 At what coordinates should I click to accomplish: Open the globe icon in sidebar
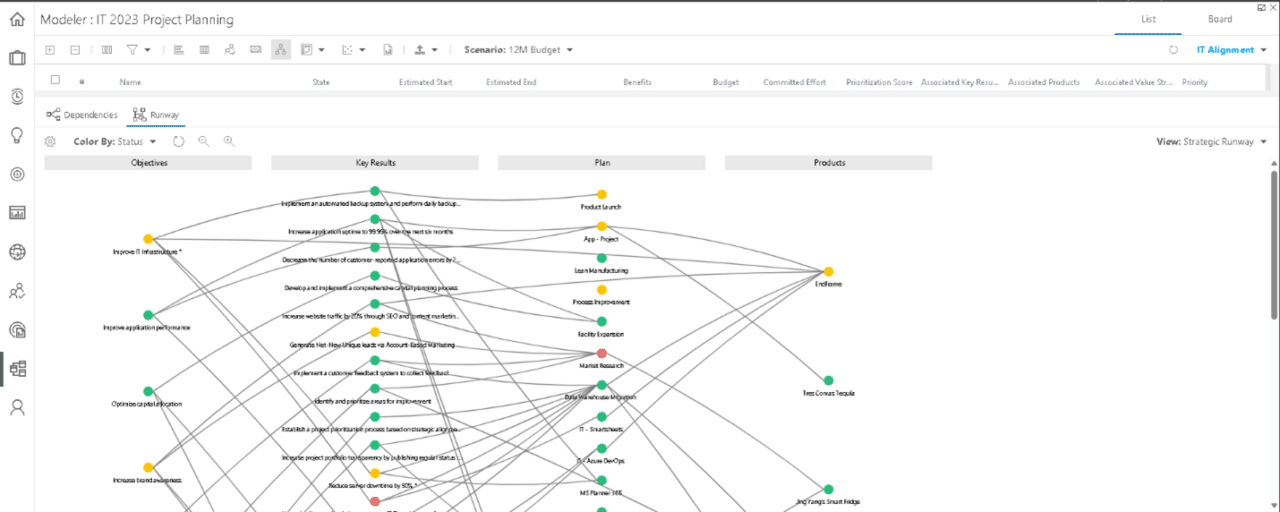[x=16, y=252]
